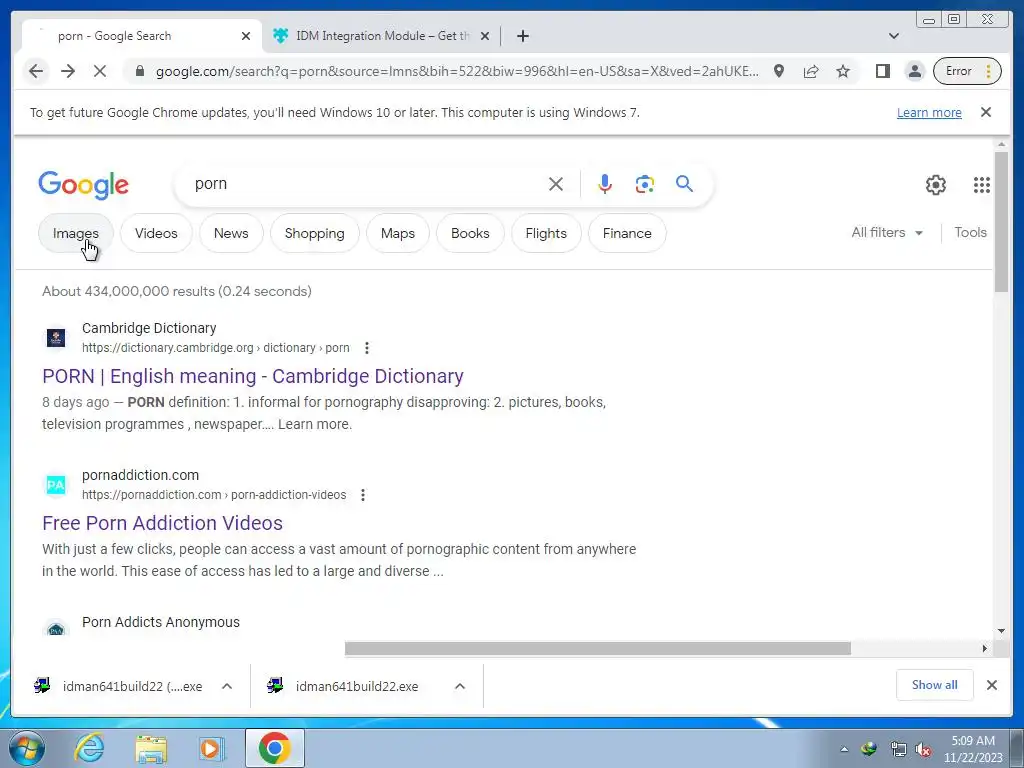Share this page via the share icon
1024x768 pixels.
tap(810, 71)
